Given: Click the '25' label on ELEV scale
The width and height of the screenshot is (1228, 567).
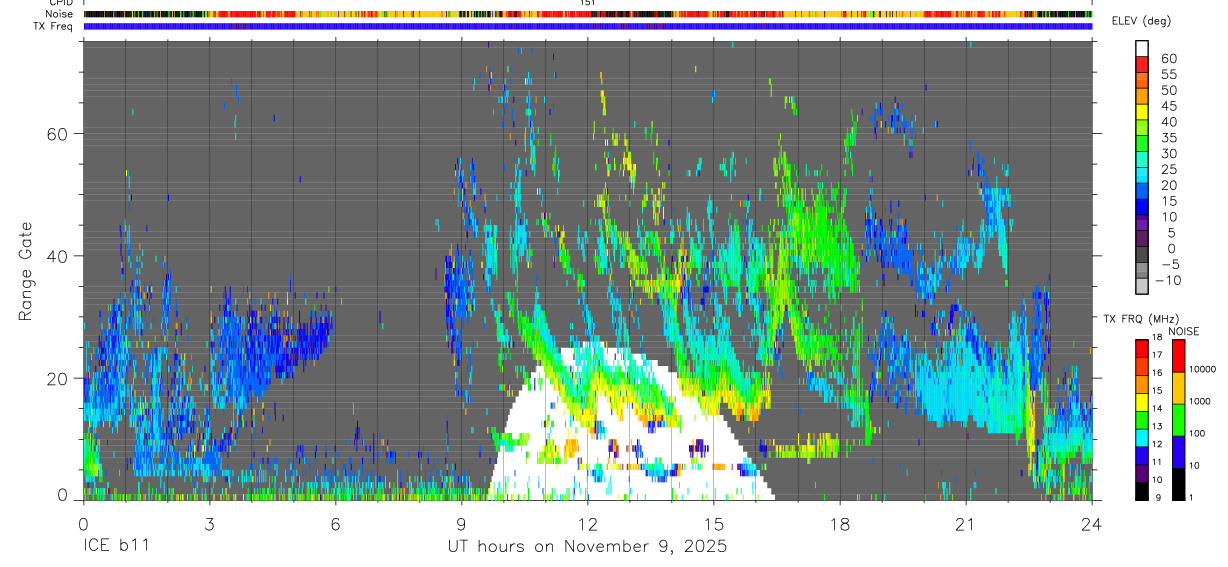Looking at the screenshot, I should point(1169,170).
